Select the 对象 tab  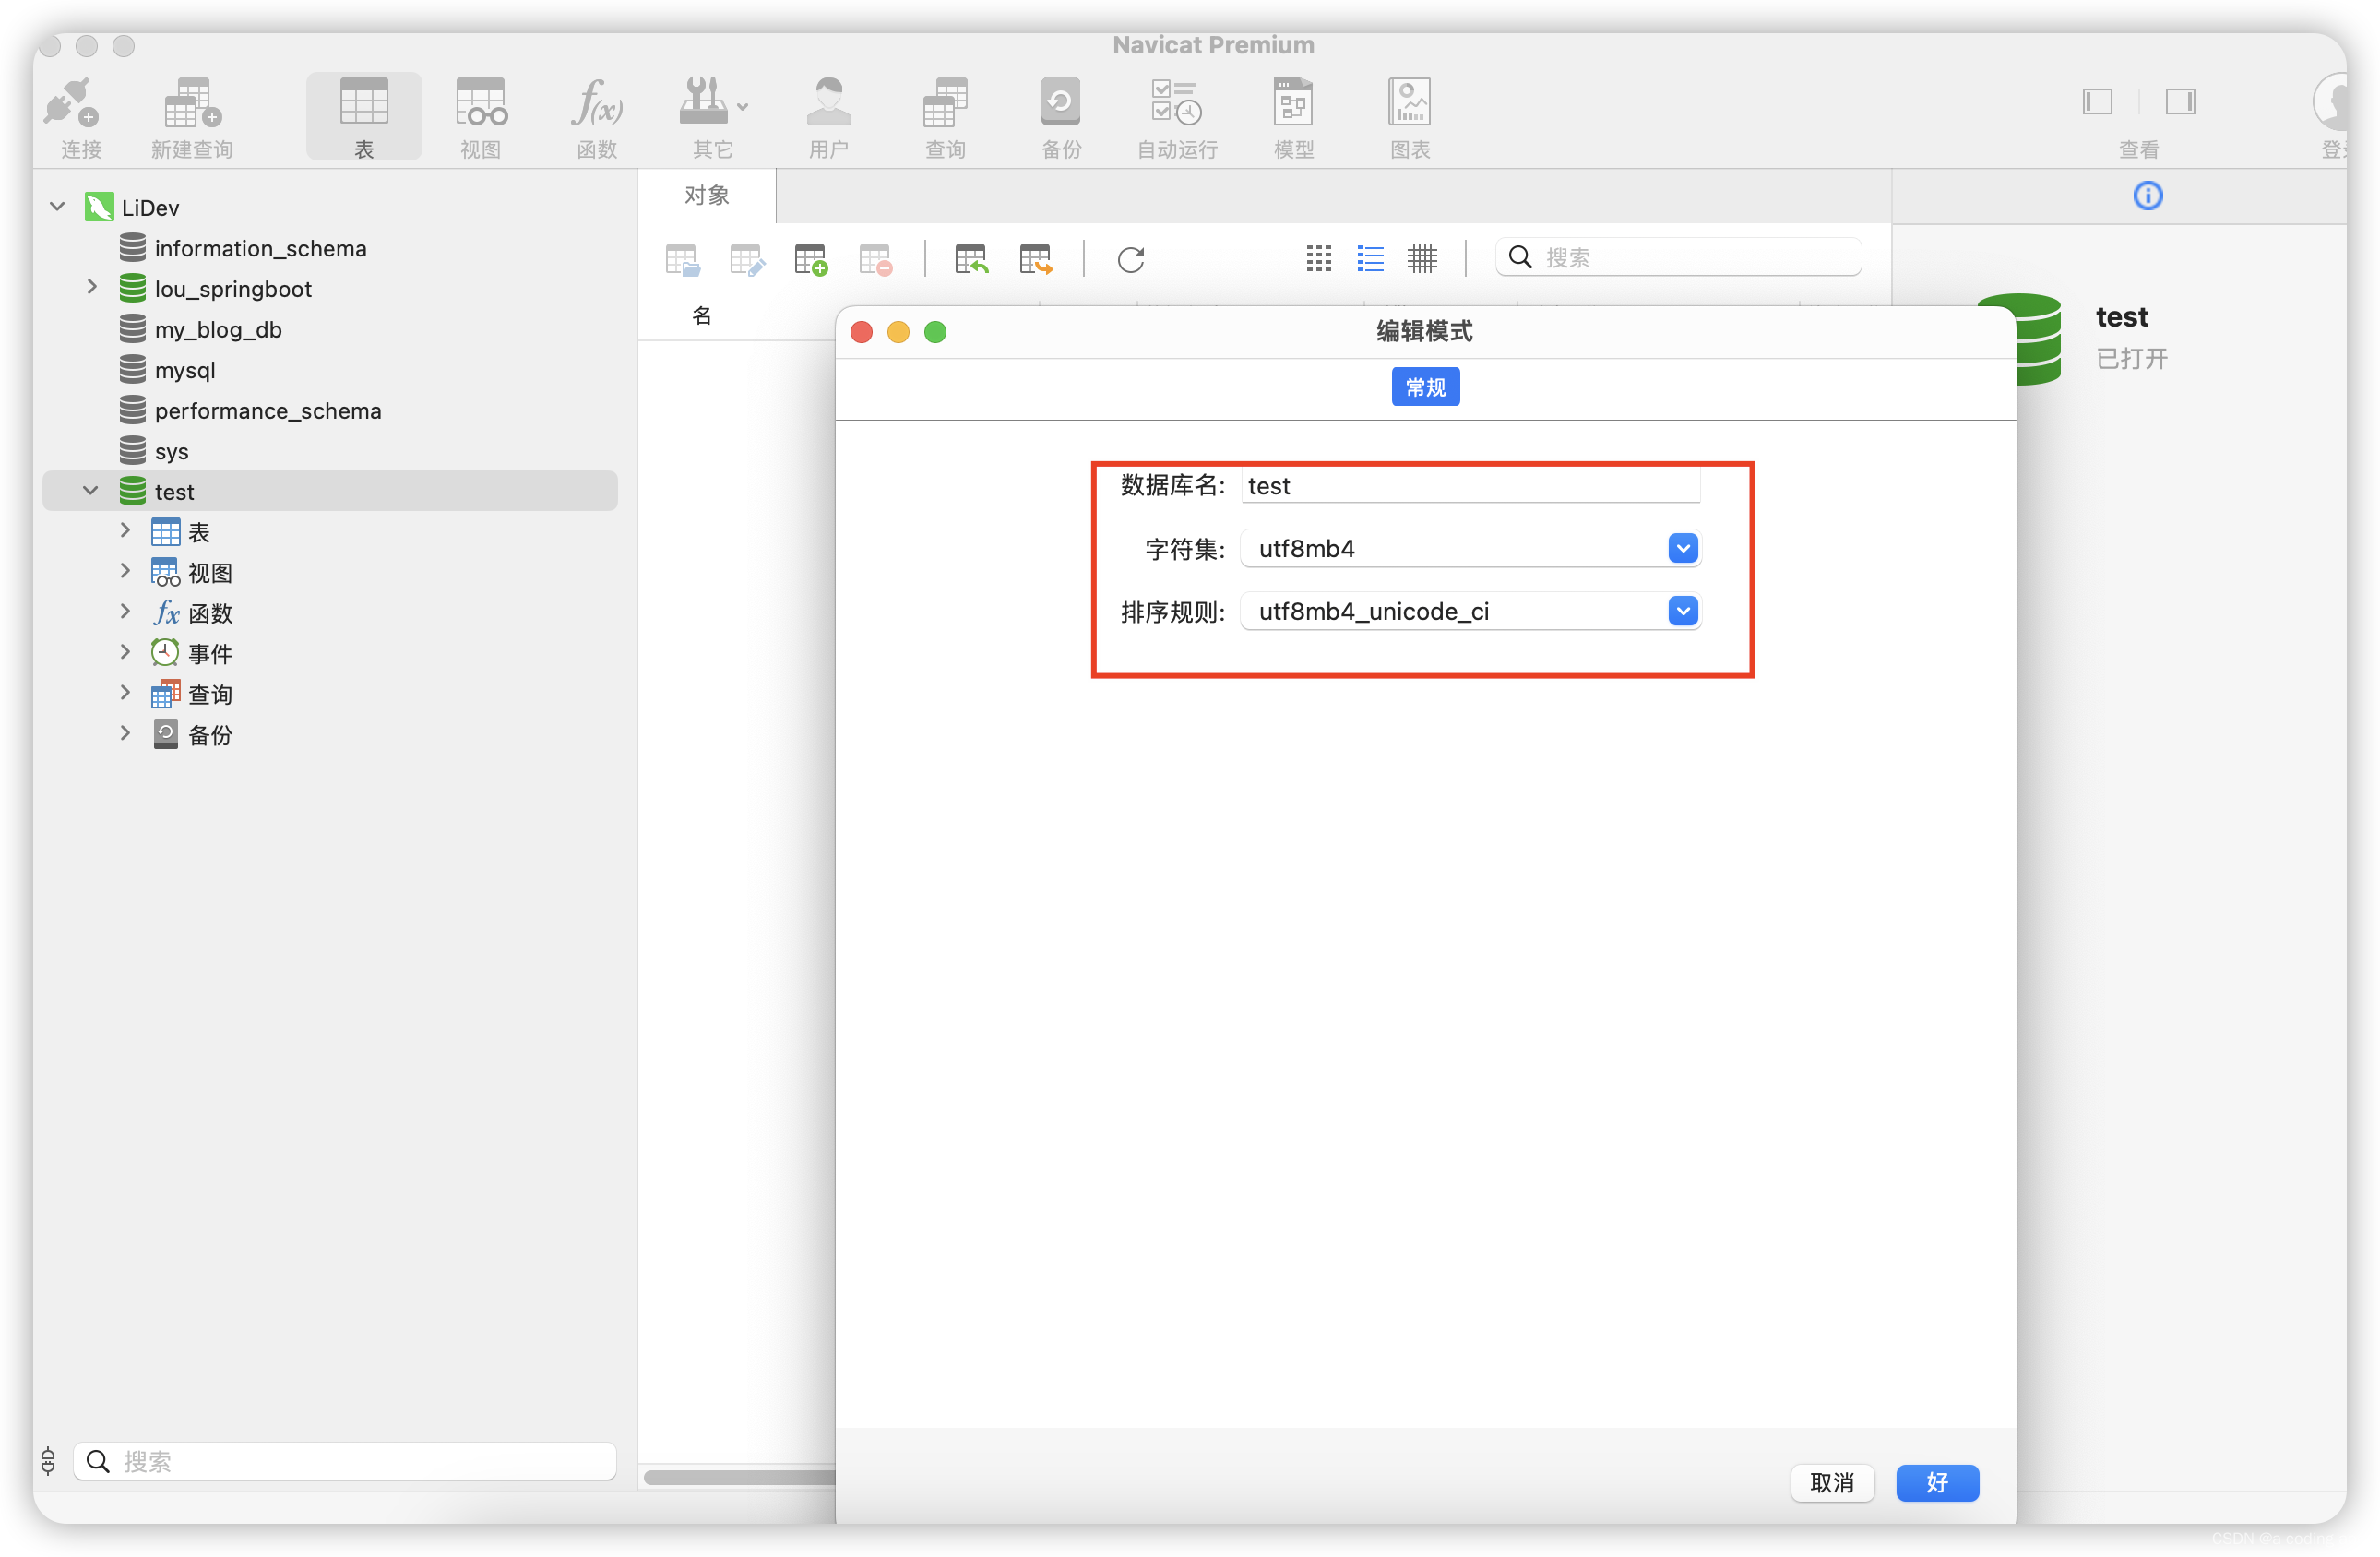click(707, 195)
